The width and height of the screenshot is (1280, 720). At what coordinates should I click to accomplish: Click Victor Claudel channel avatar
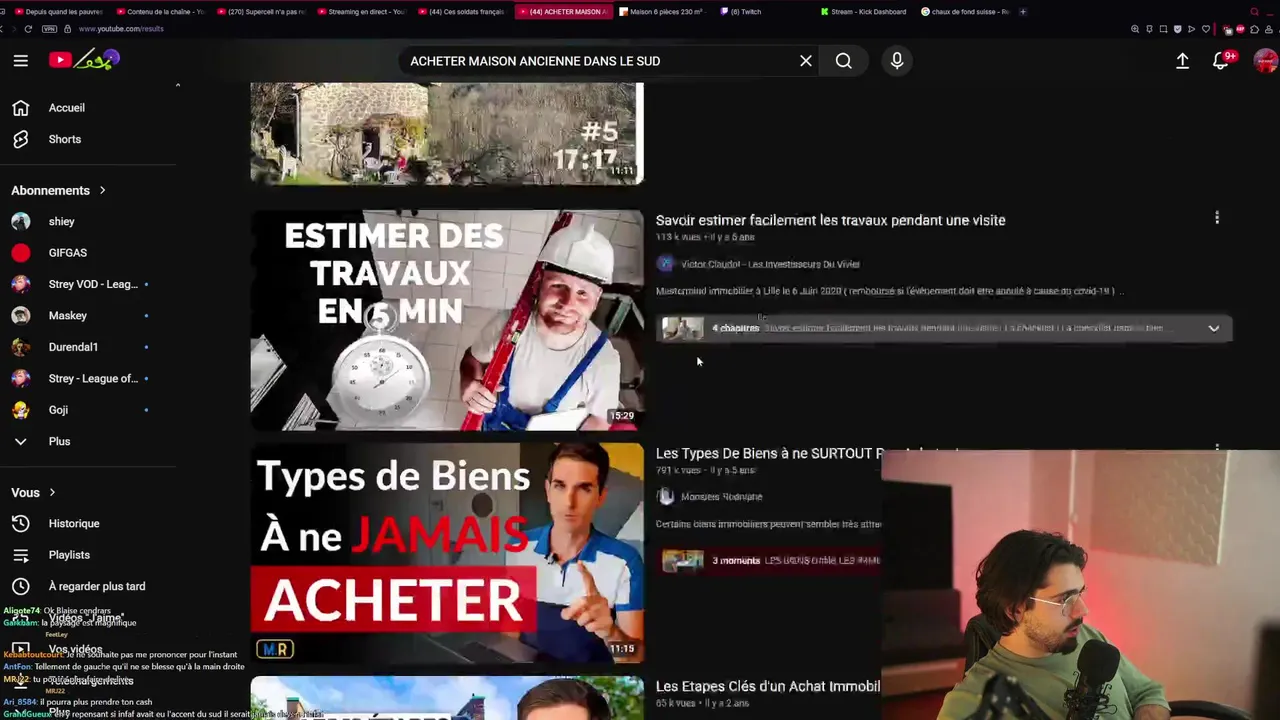click(666, 264)
